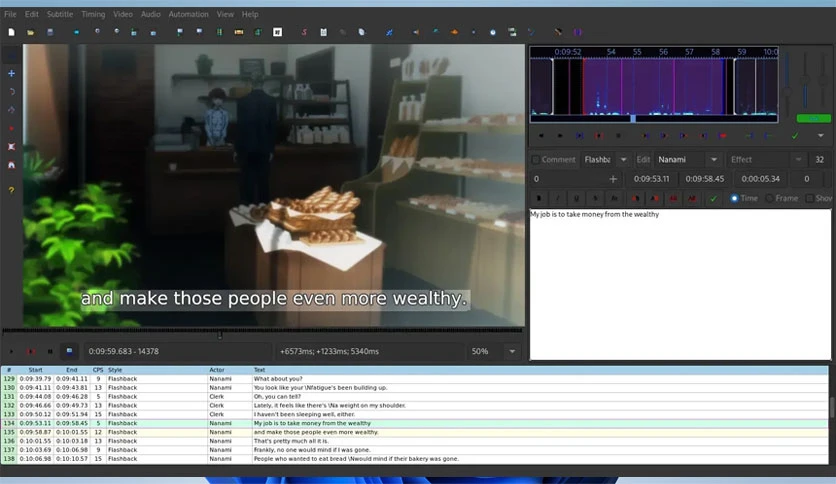Screen dimensions: 836x484
Task: Expand the Nanami actor dropdown
Action: (x=714, y=159)
